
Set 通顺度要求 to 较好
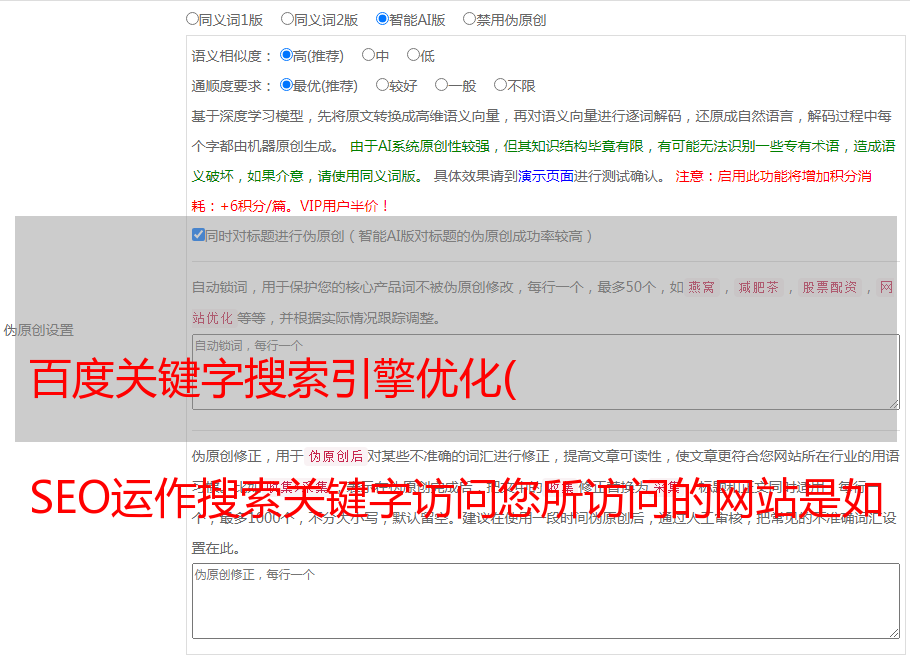tap(382, 85)
